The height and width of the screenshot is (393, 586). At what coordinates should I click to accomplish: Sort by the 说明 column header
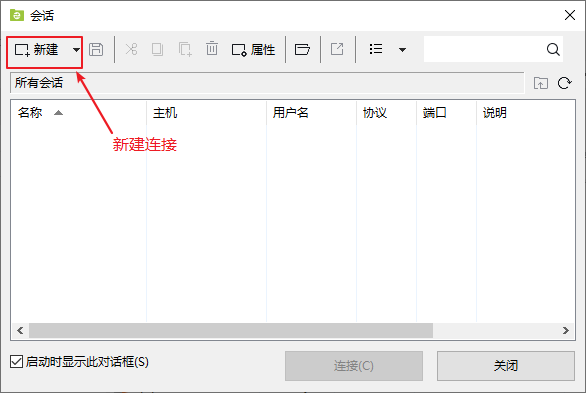pos(526,112)
